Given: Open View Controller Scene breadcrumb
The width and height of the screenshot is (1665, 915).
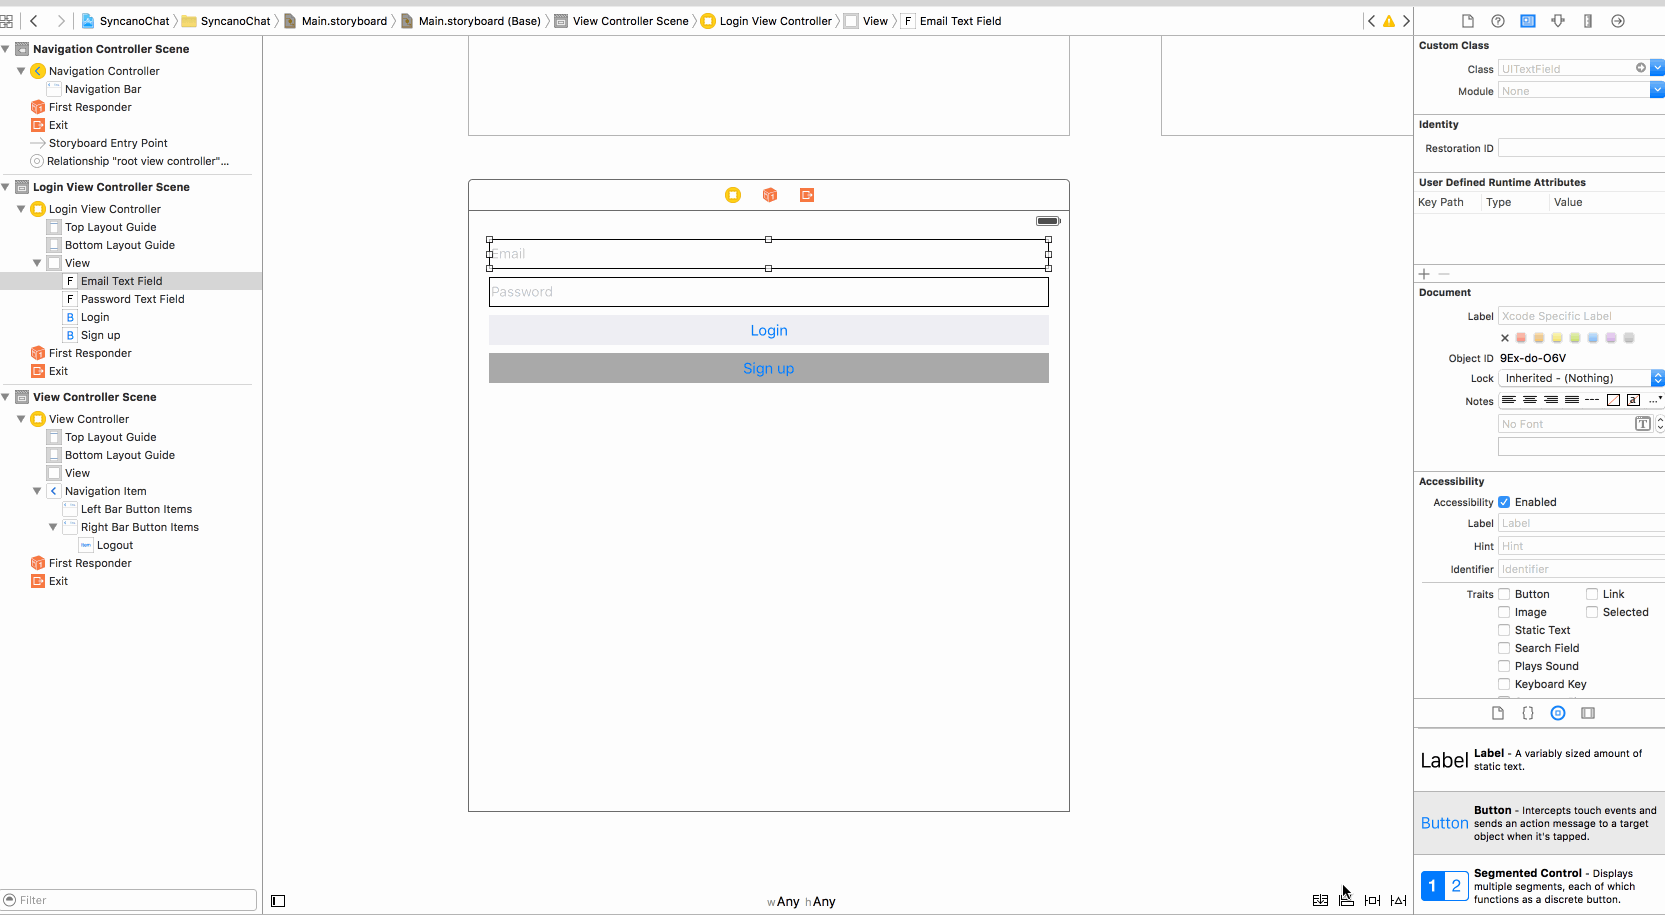Looking at the screenshot, I should tap(621, 21).
